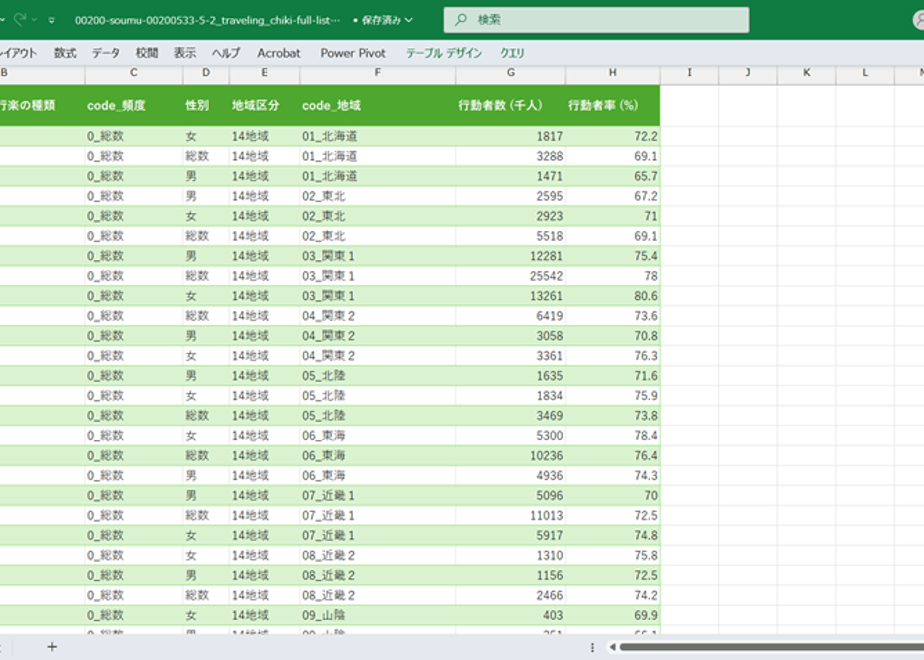Click the 検索 search box
The width and height of the screenshot is (924, 660).
596,20
